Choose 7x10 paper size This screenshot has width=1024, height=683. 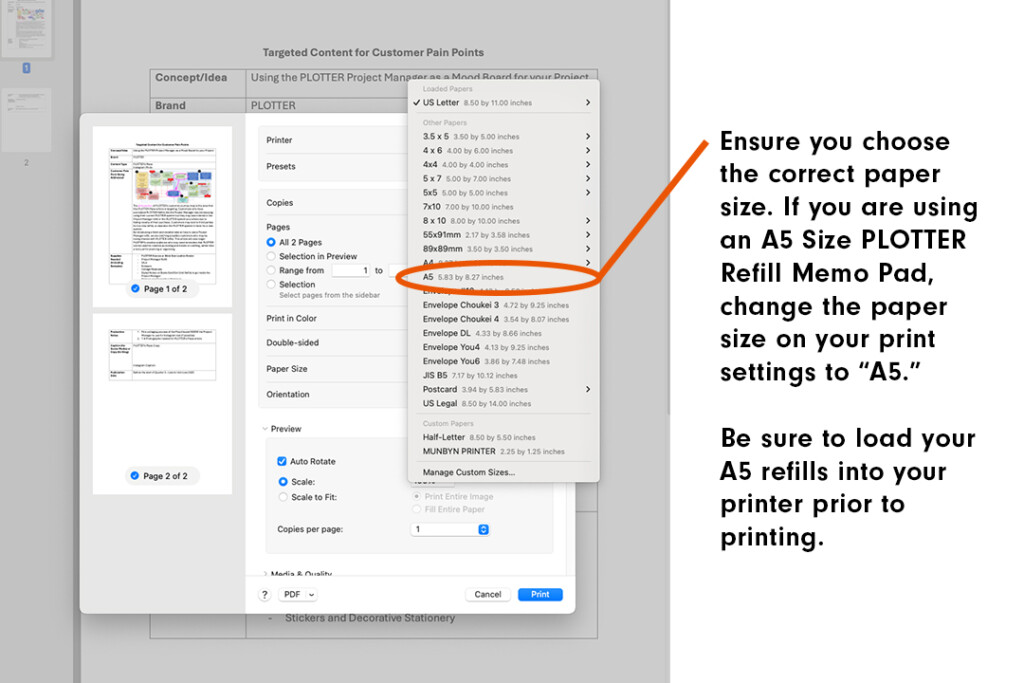coord(503,207)
